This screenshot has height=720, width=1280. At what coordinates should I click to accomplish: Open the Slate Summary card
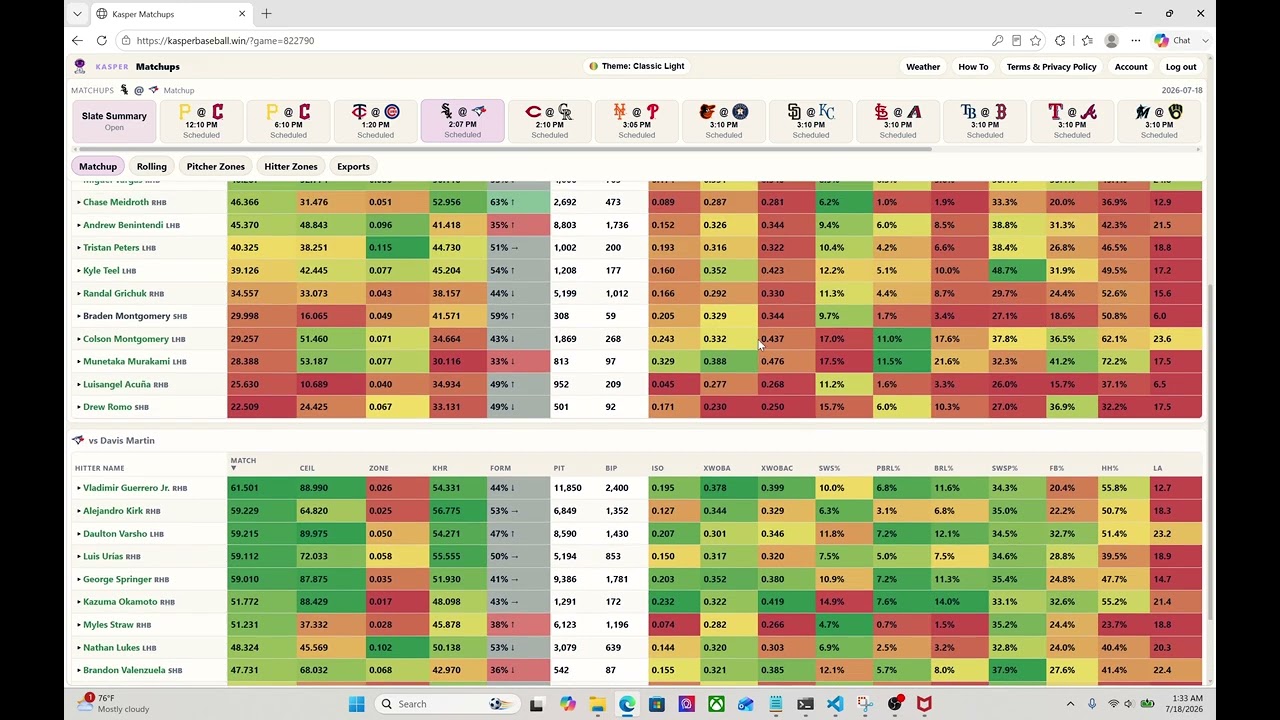(114, 121)
